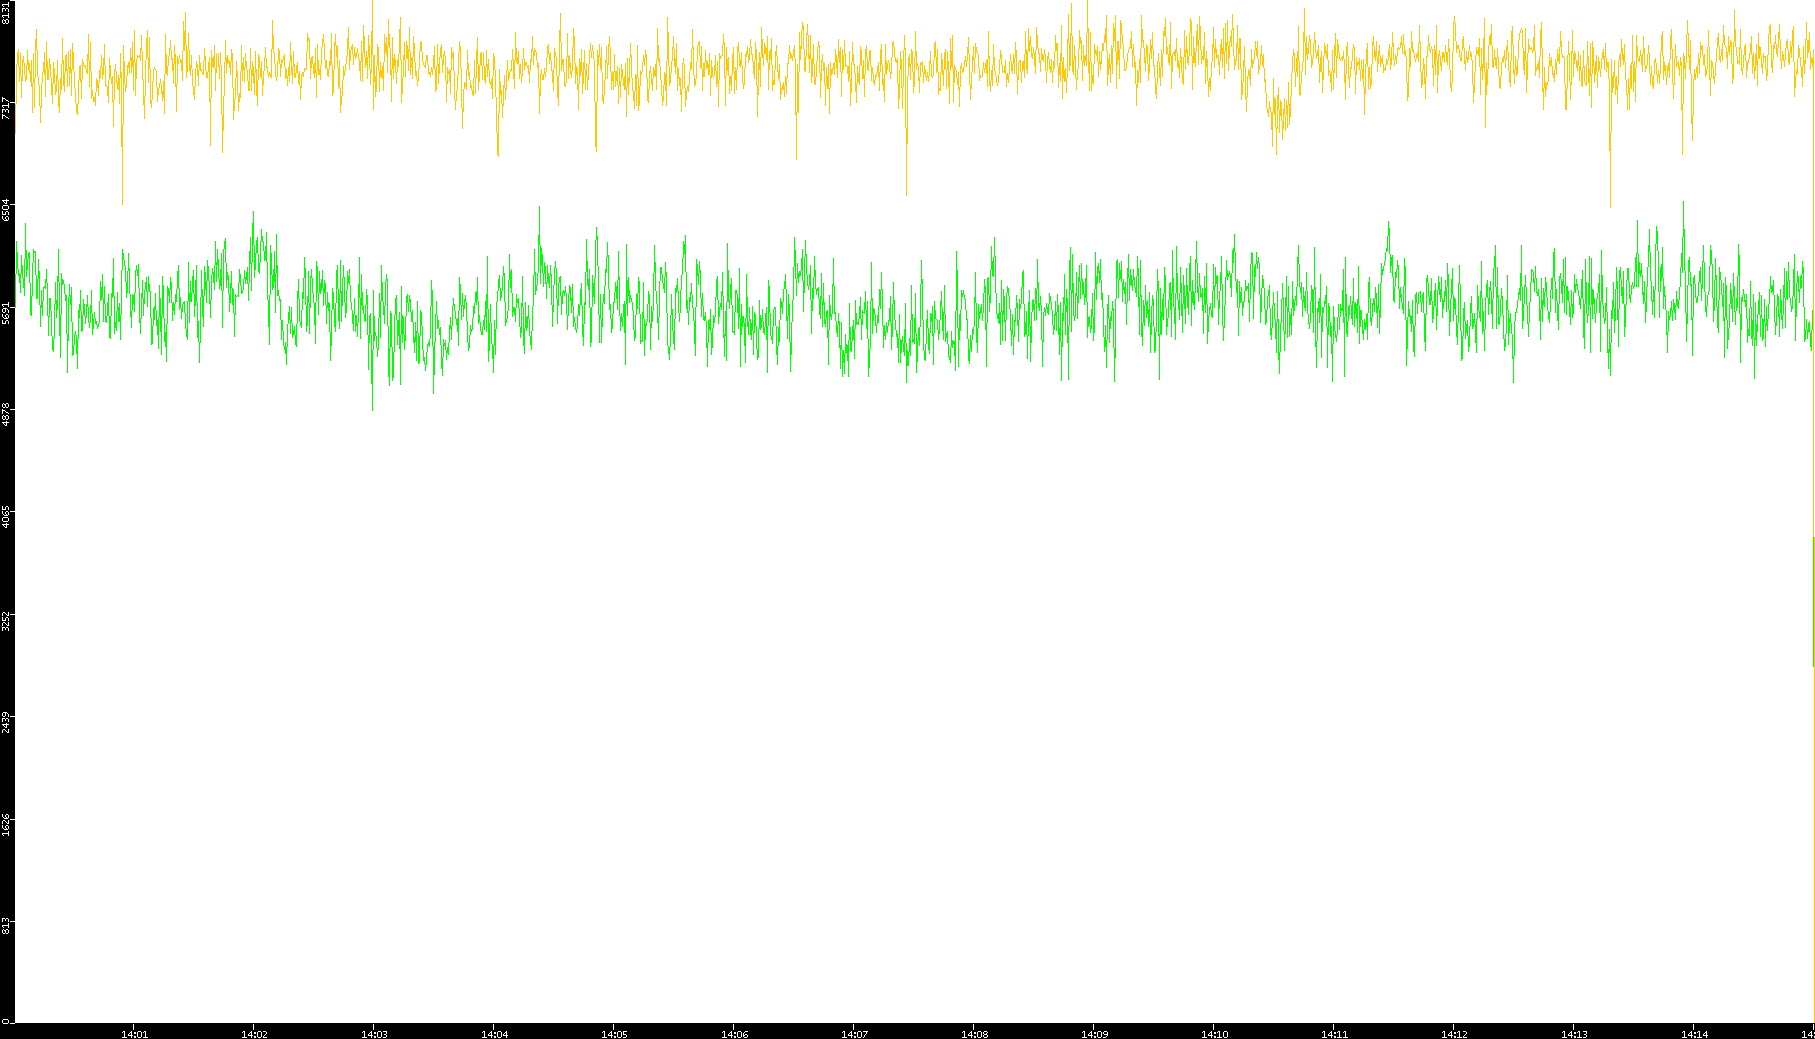Click the 14:03 time axis label

[374, 1034]
